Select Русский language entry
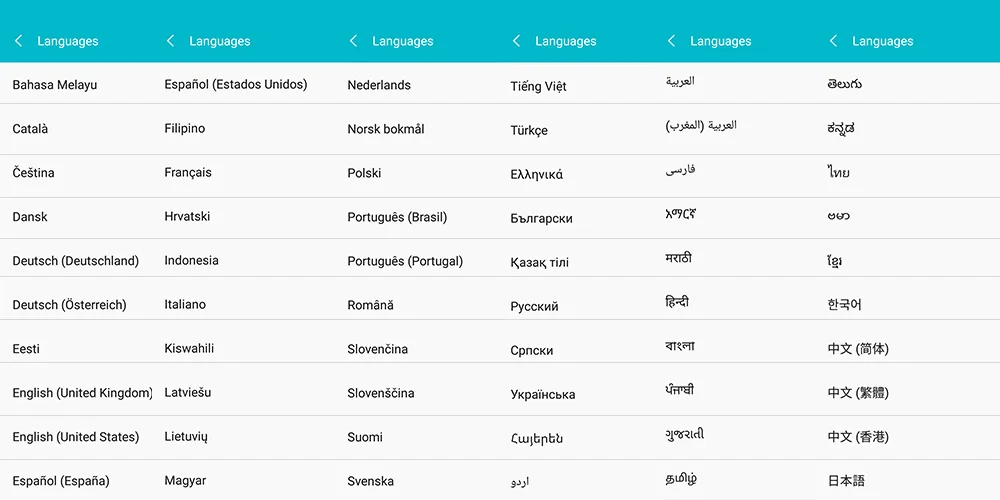The image size is (1000, 500). (x=534, y=307)
